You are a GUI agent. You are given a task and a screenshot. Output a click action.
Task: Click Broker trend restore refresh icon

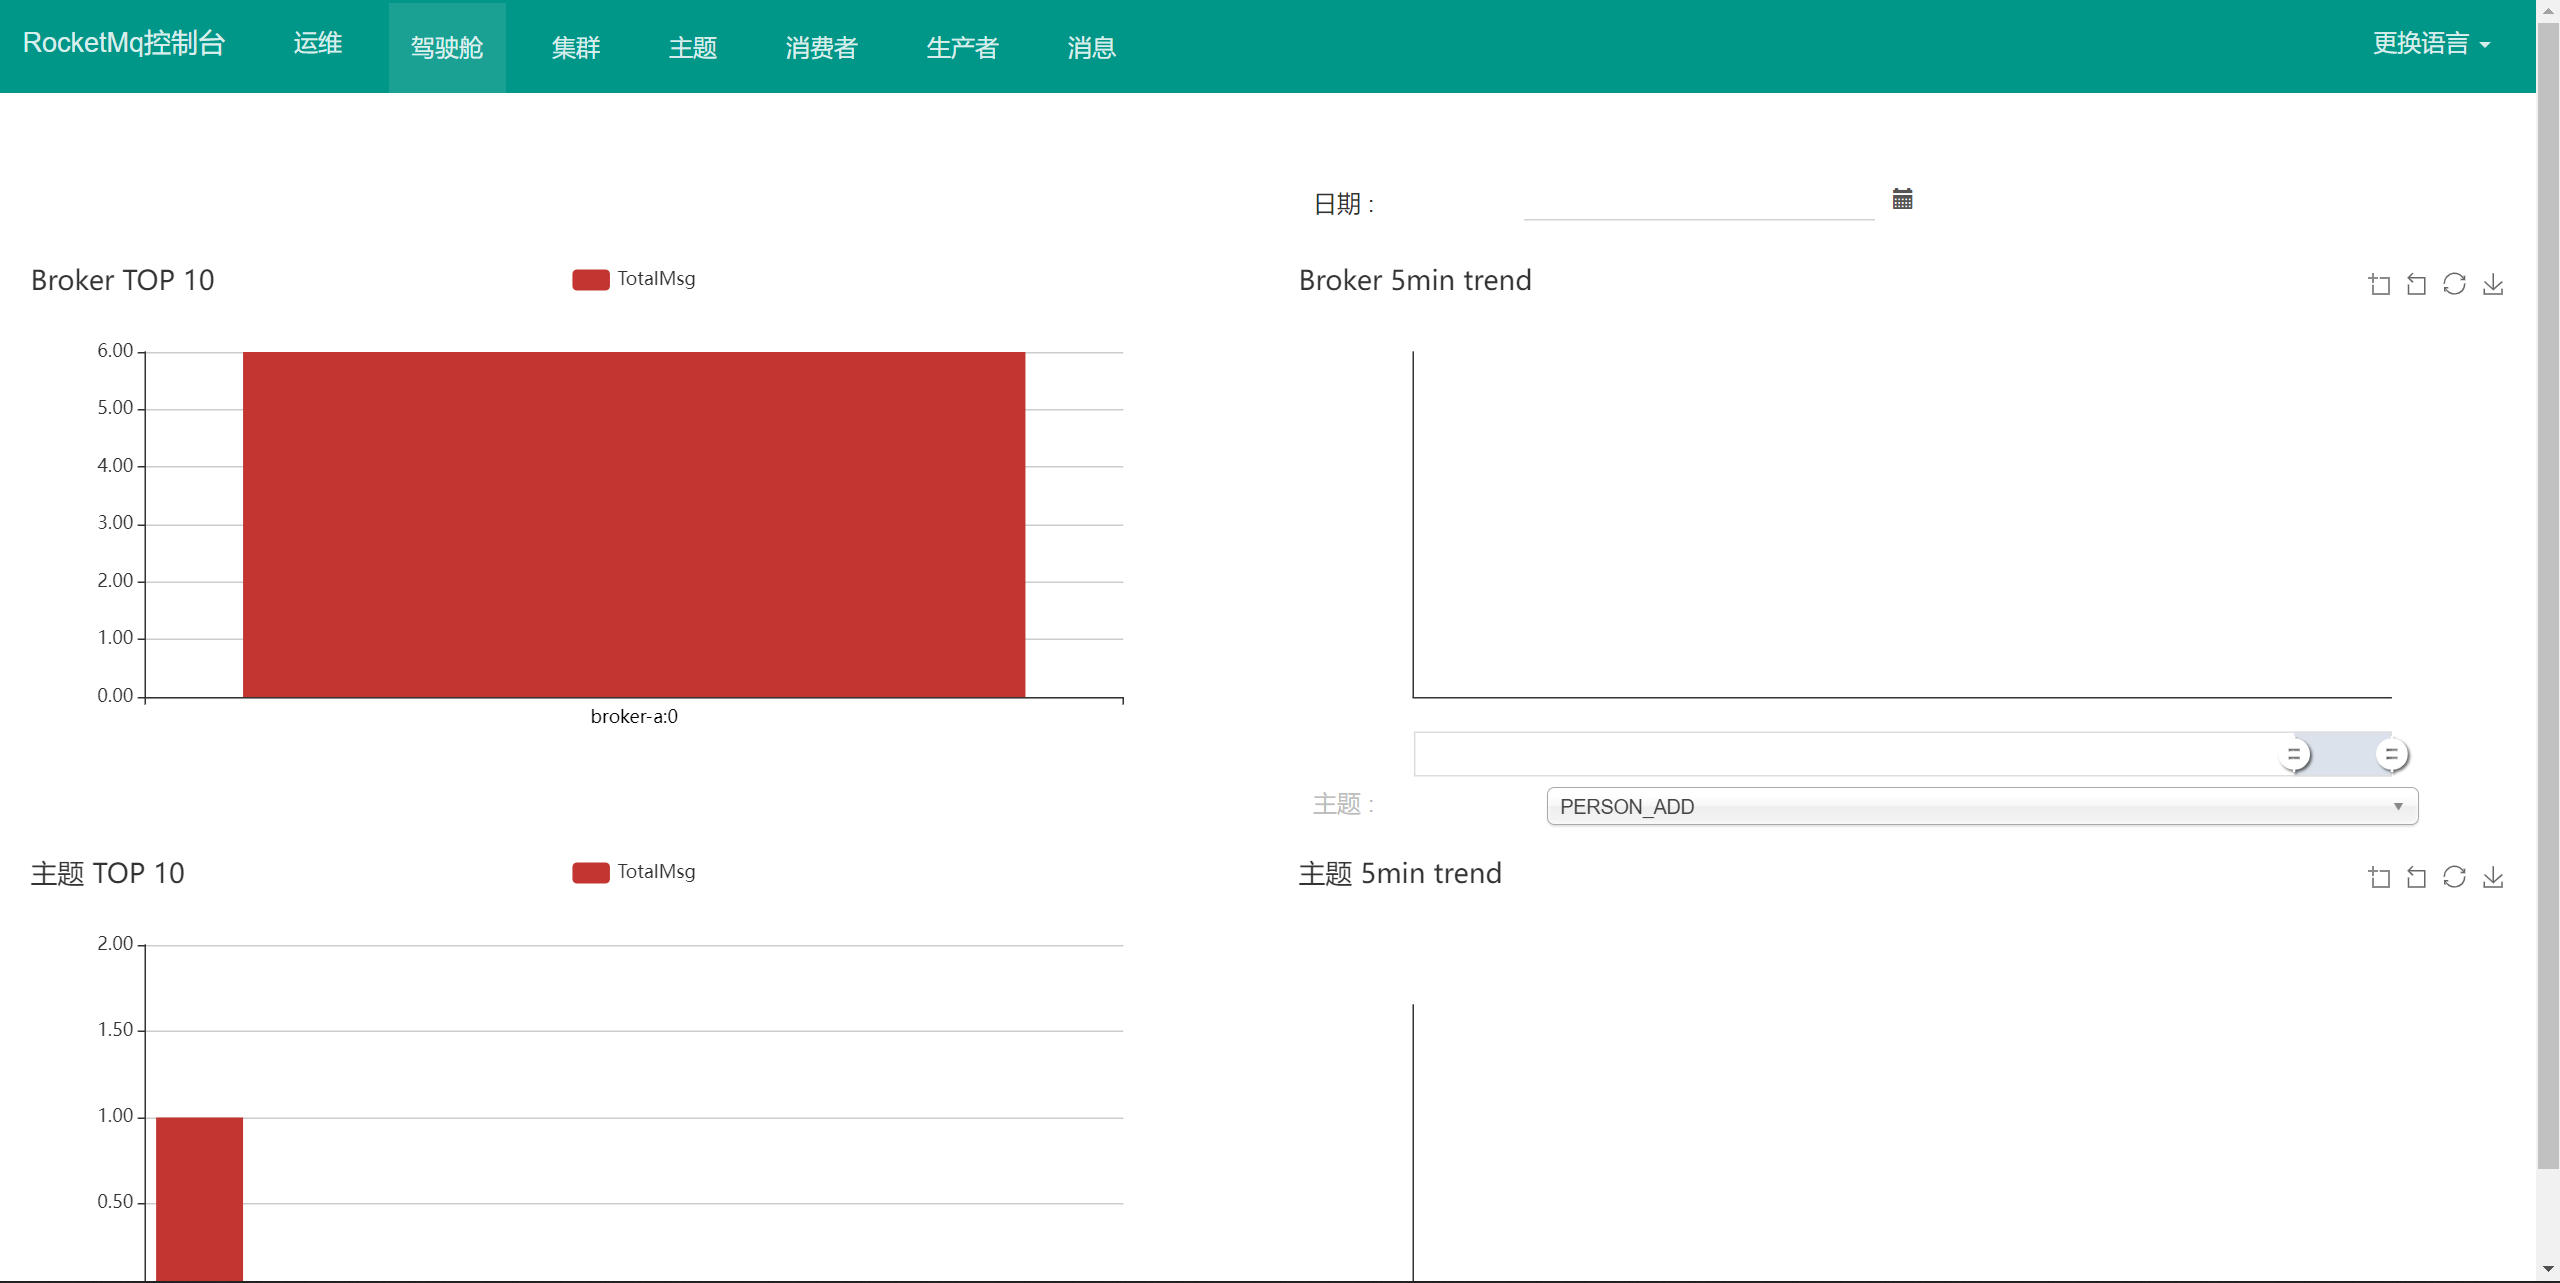(2454, 285)
